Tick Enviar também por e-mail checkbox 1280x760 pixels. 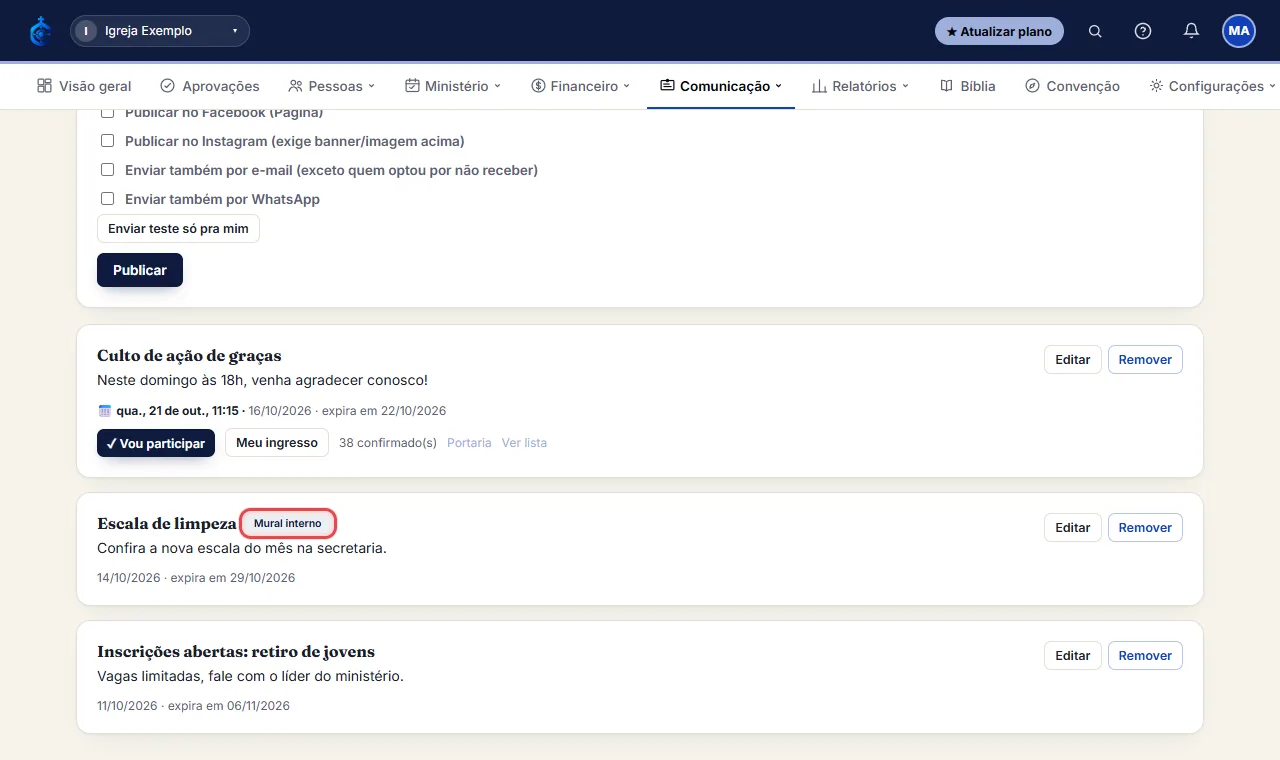point(108,170)
